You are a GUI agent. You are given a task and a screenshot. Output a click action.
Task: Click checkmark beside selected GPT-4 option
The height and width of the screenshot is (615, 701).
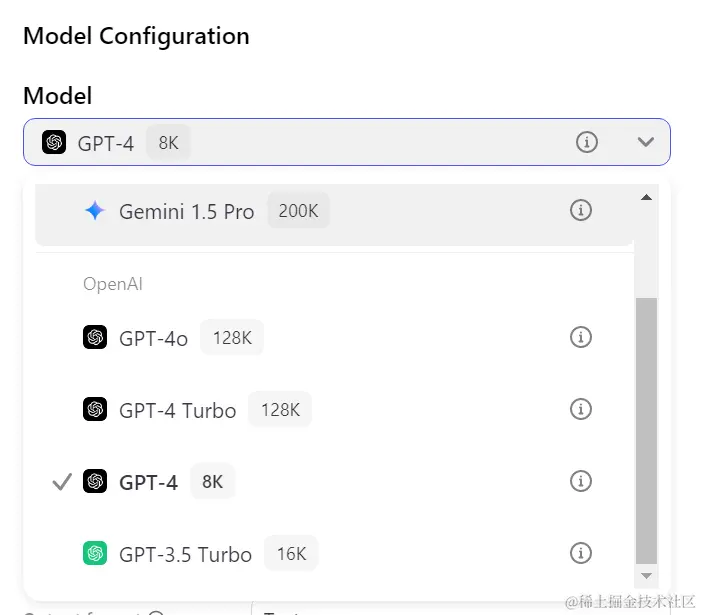(62, 482)
